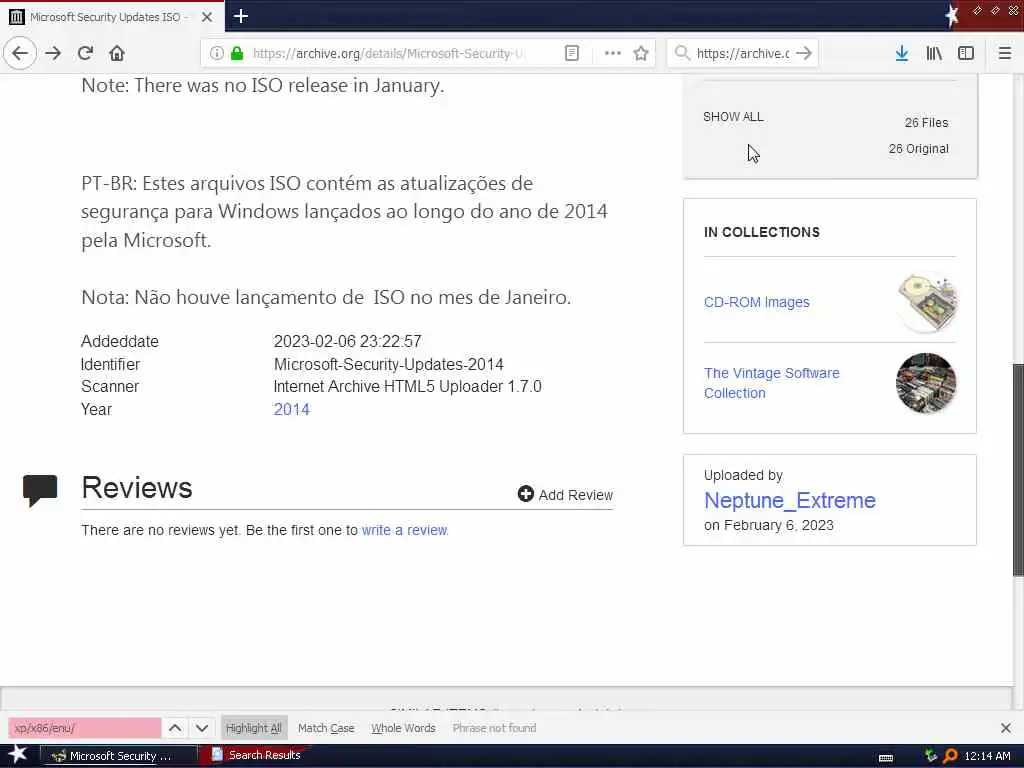Click the Vintage Software Collection thumbnail
This screenshot has height=768, width=1024.
pos(926,383)
